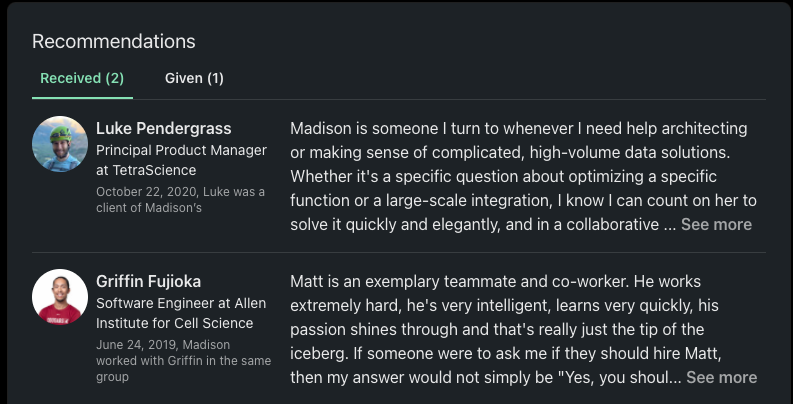
Task: Click Griffin Fujioka's profile photo
Action: coord(60,297)
